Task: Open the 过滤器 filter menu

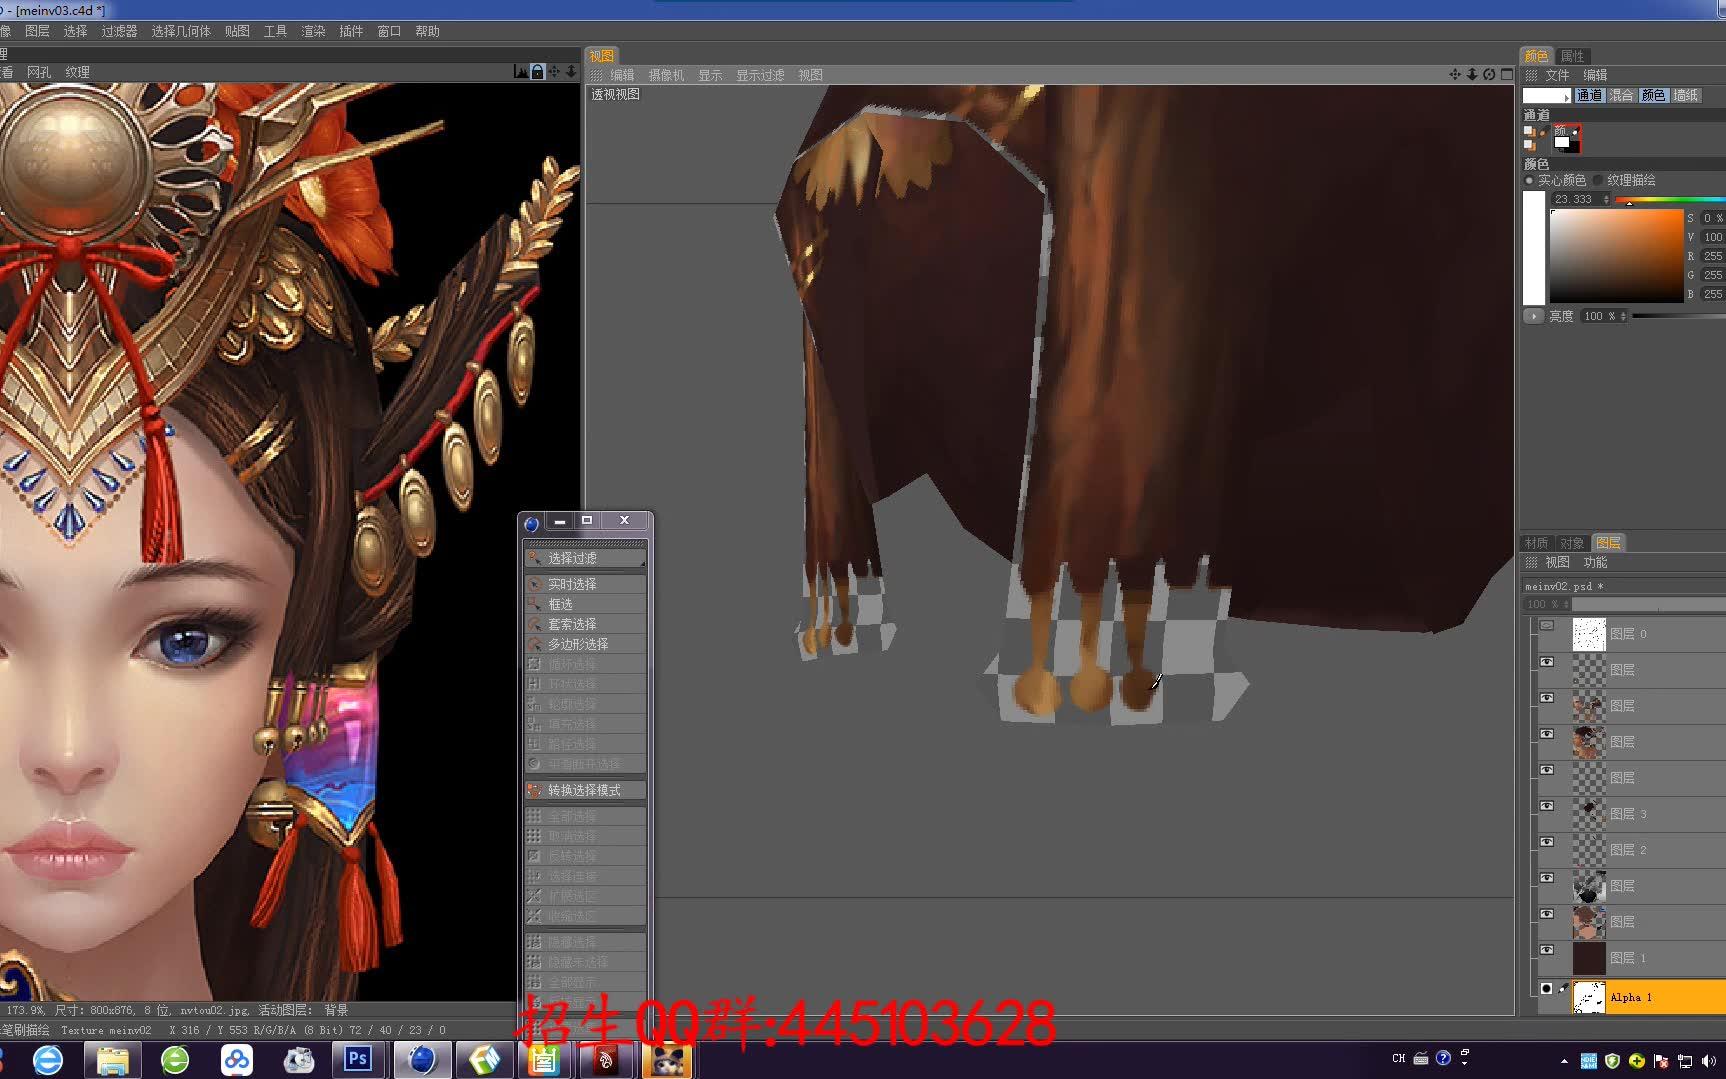Action: point(119,31)
